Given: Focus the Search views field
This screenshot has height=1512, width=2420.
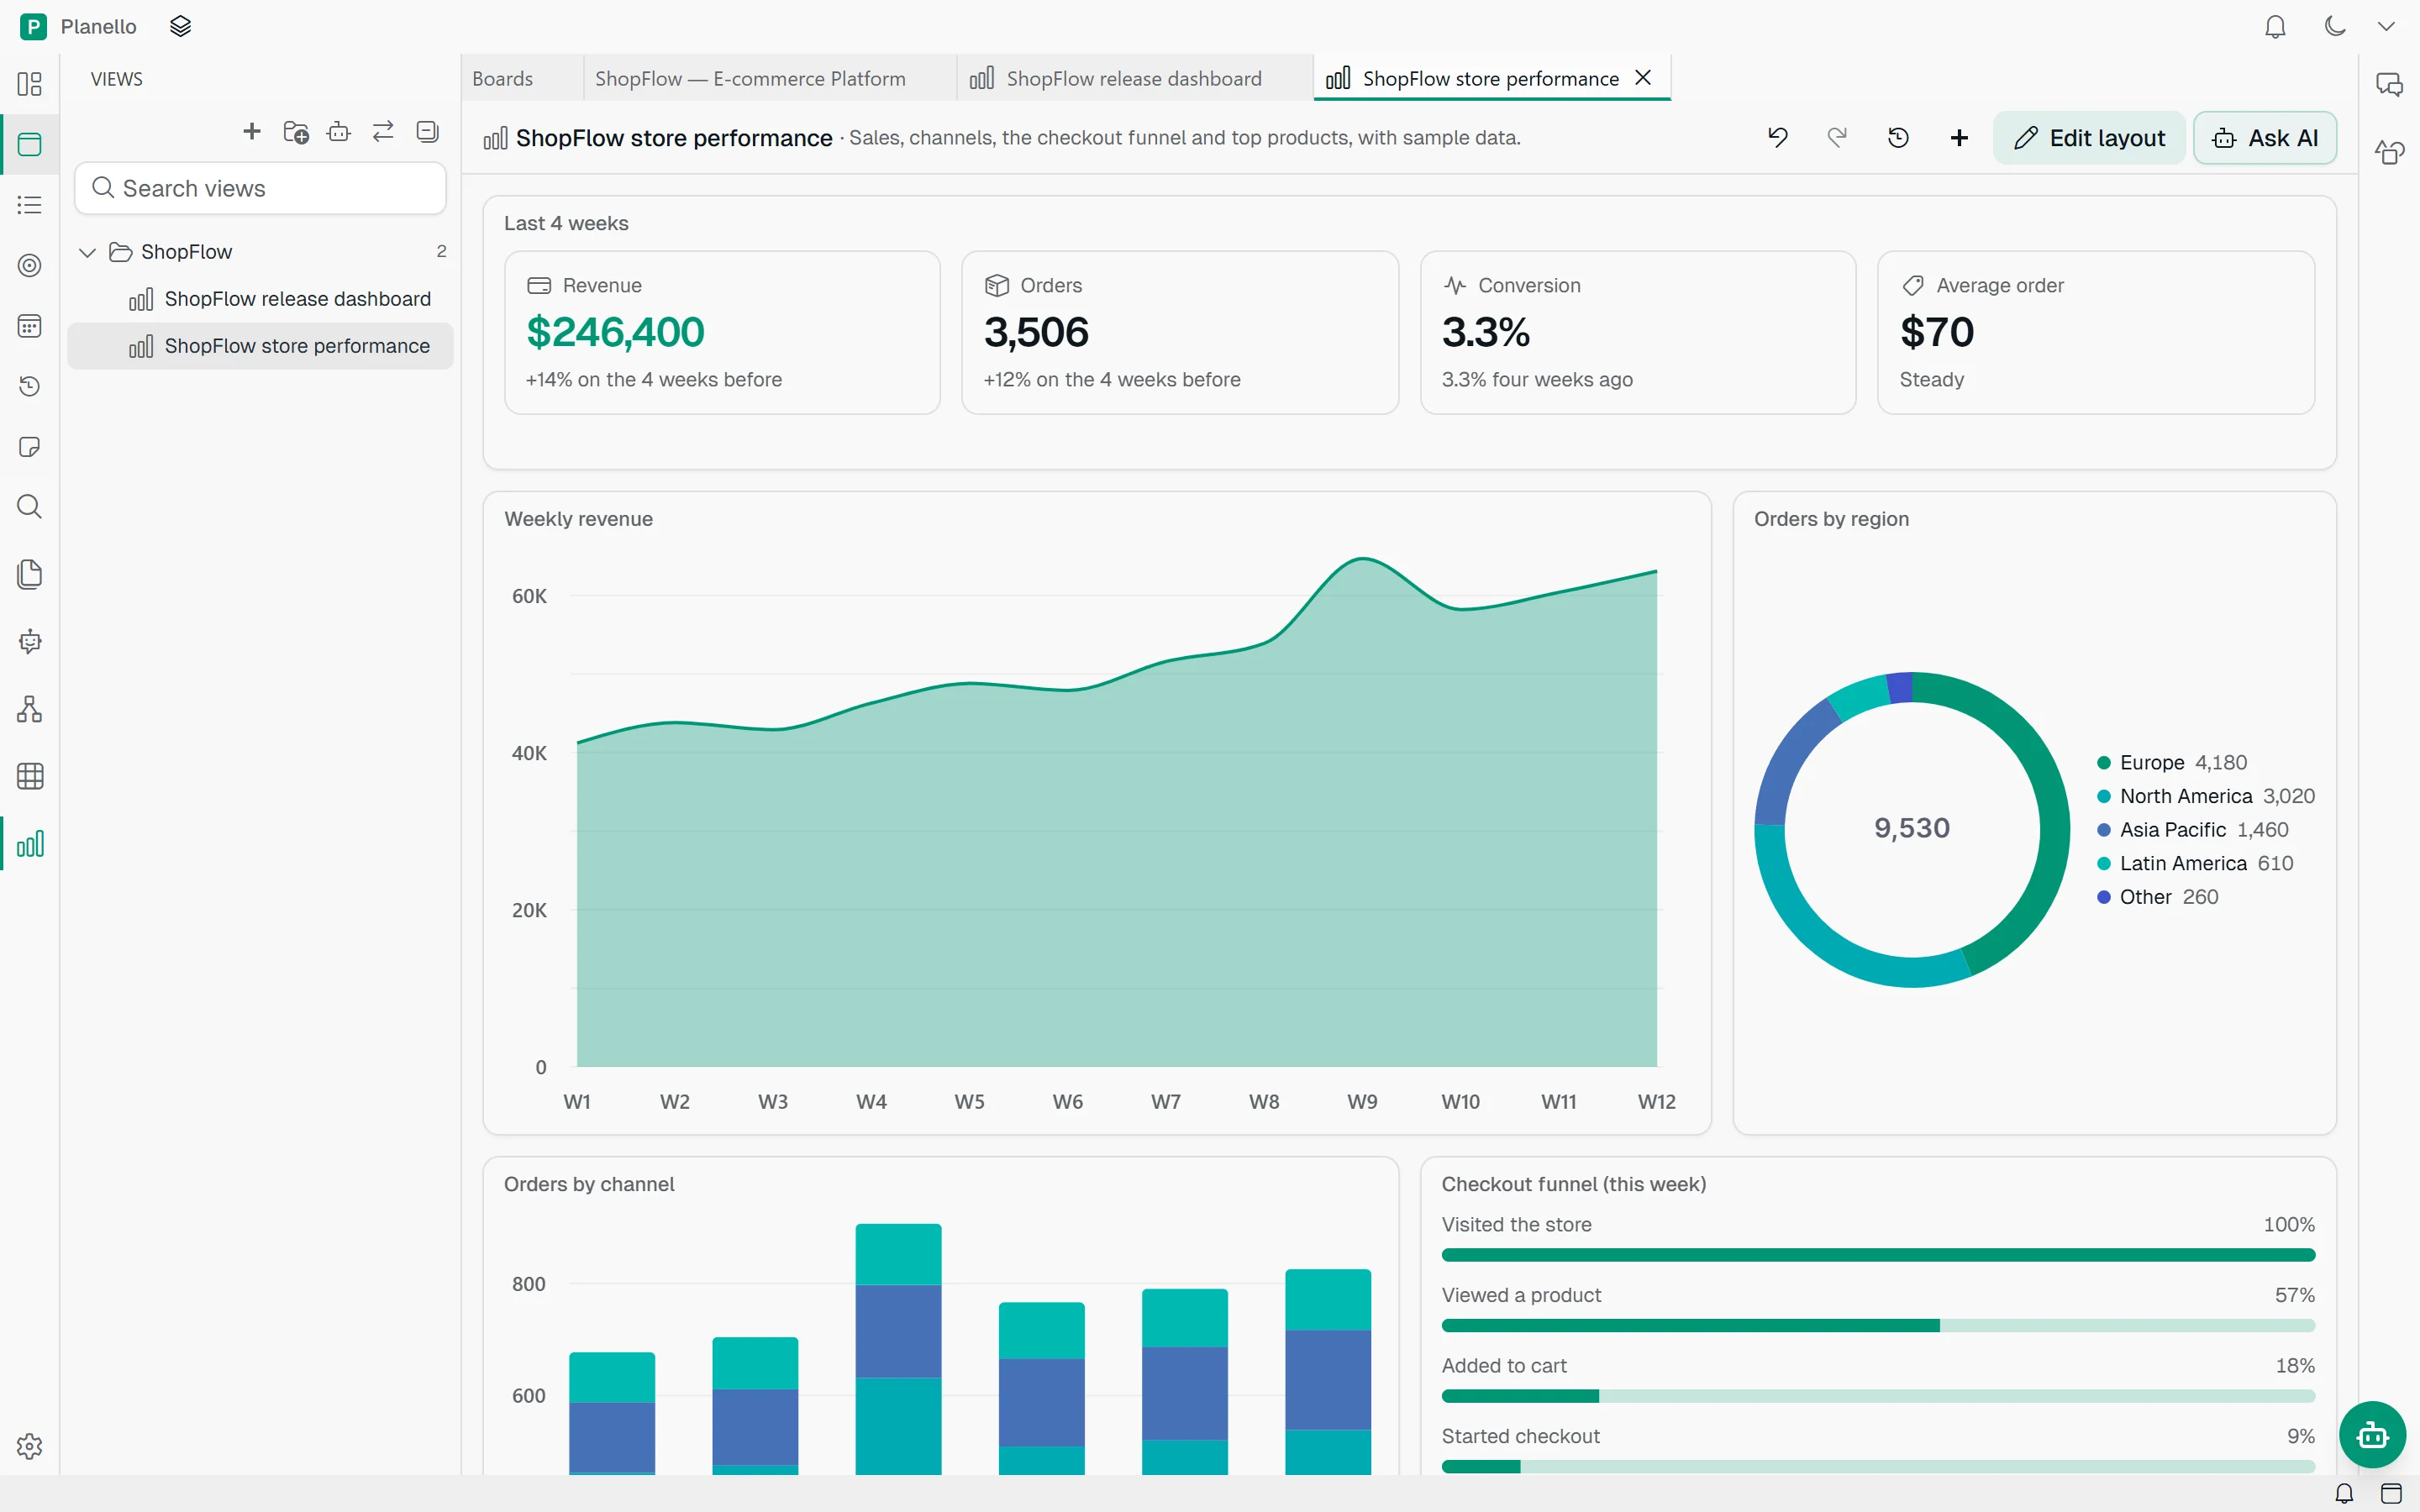Looking at the screenshot, I should click(260, 188).
